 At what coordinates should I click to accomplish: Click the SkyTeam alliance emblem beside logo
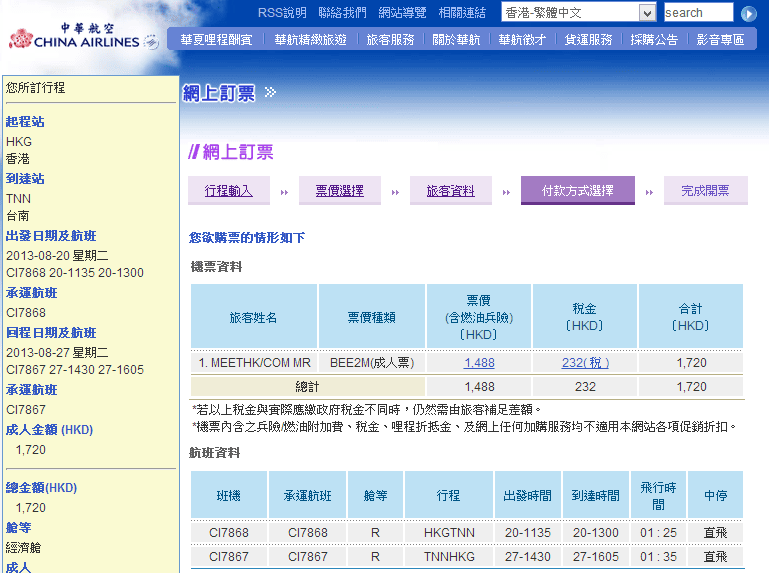pyautogui.click(x=151, y=42)
